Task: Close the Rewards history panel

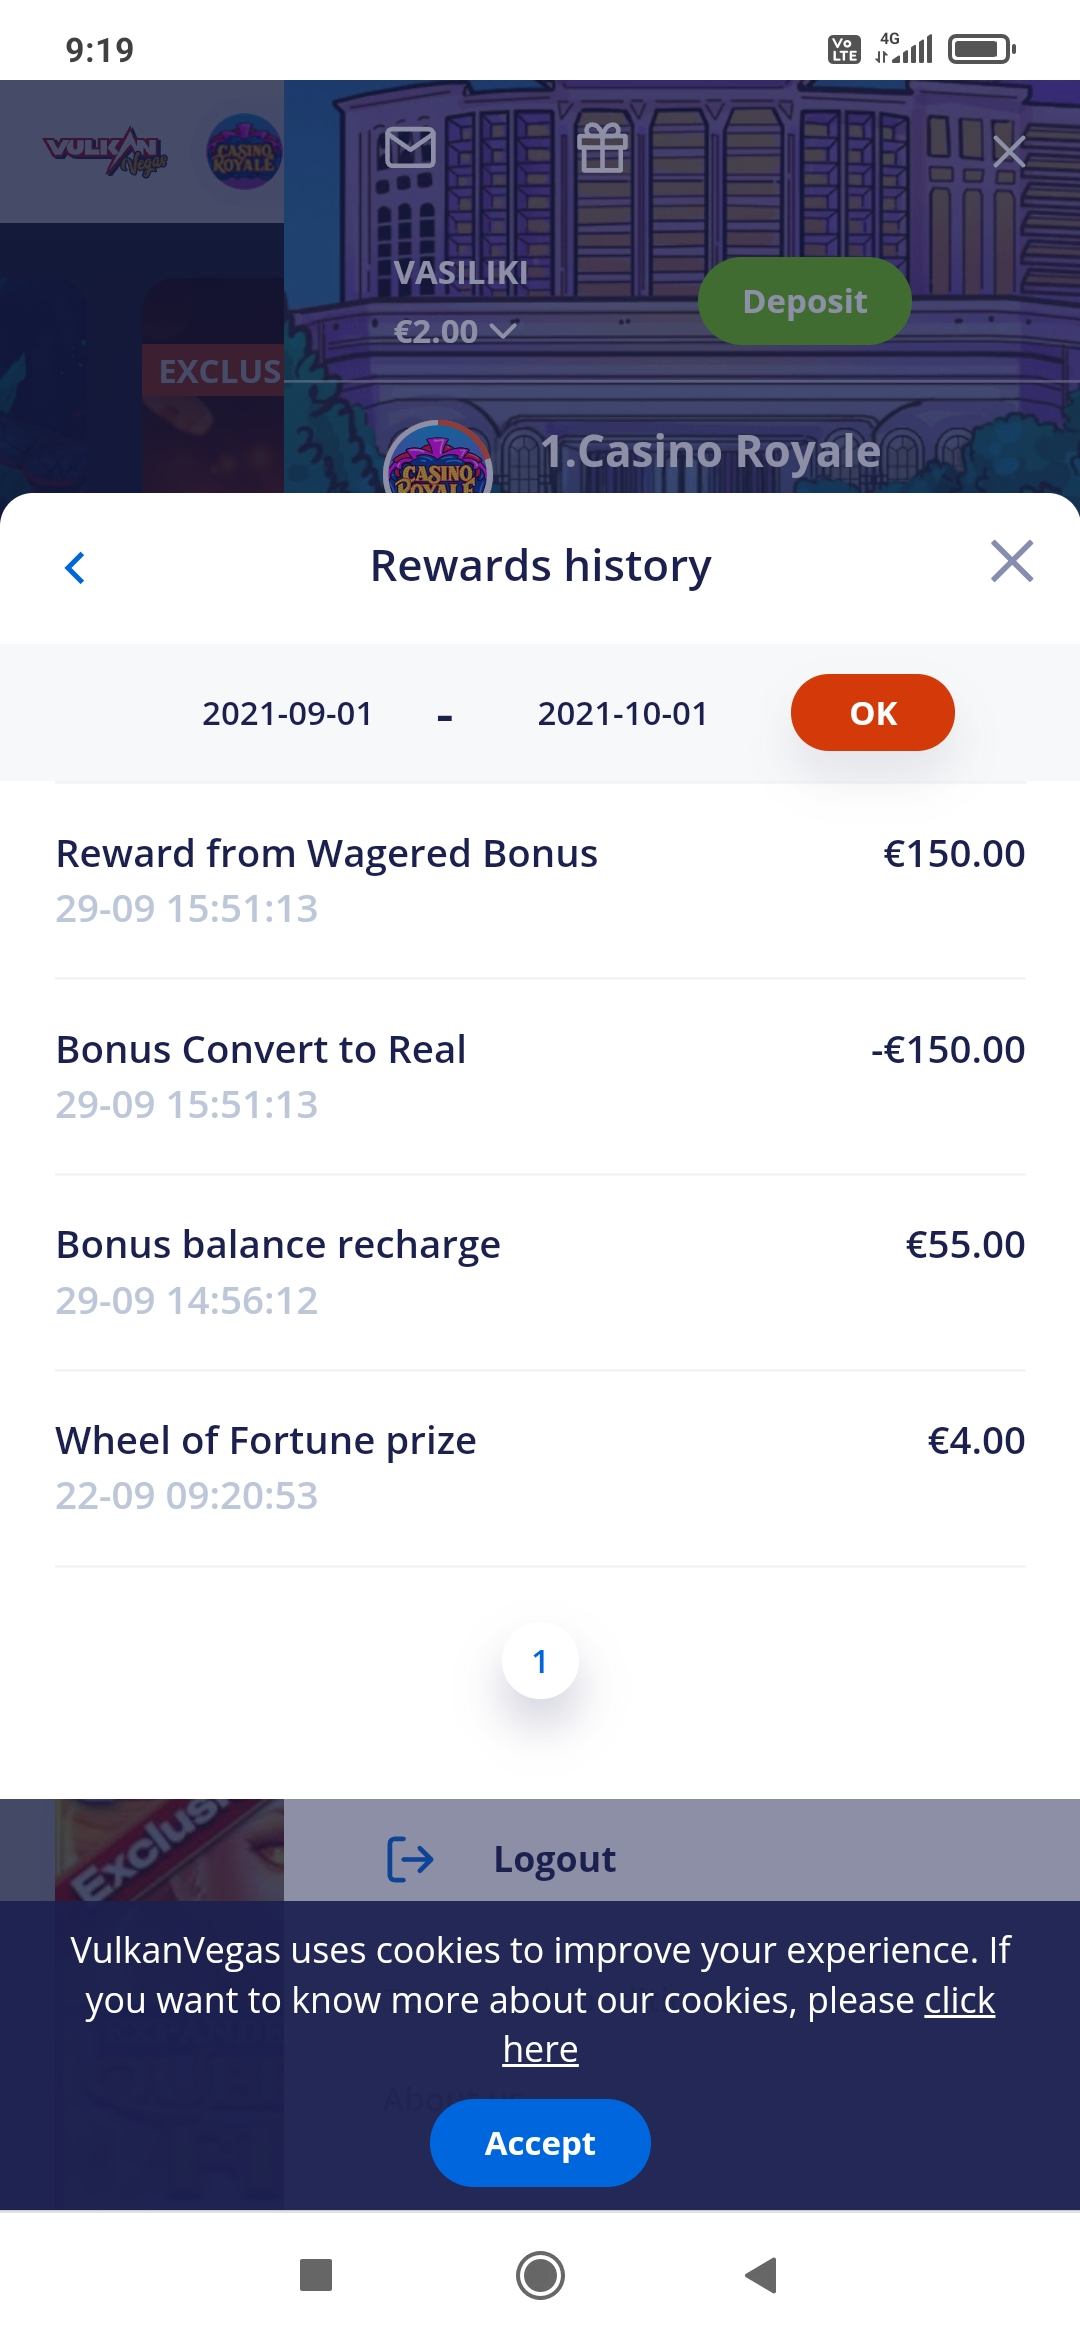Action: click(x=1011, y=562)
